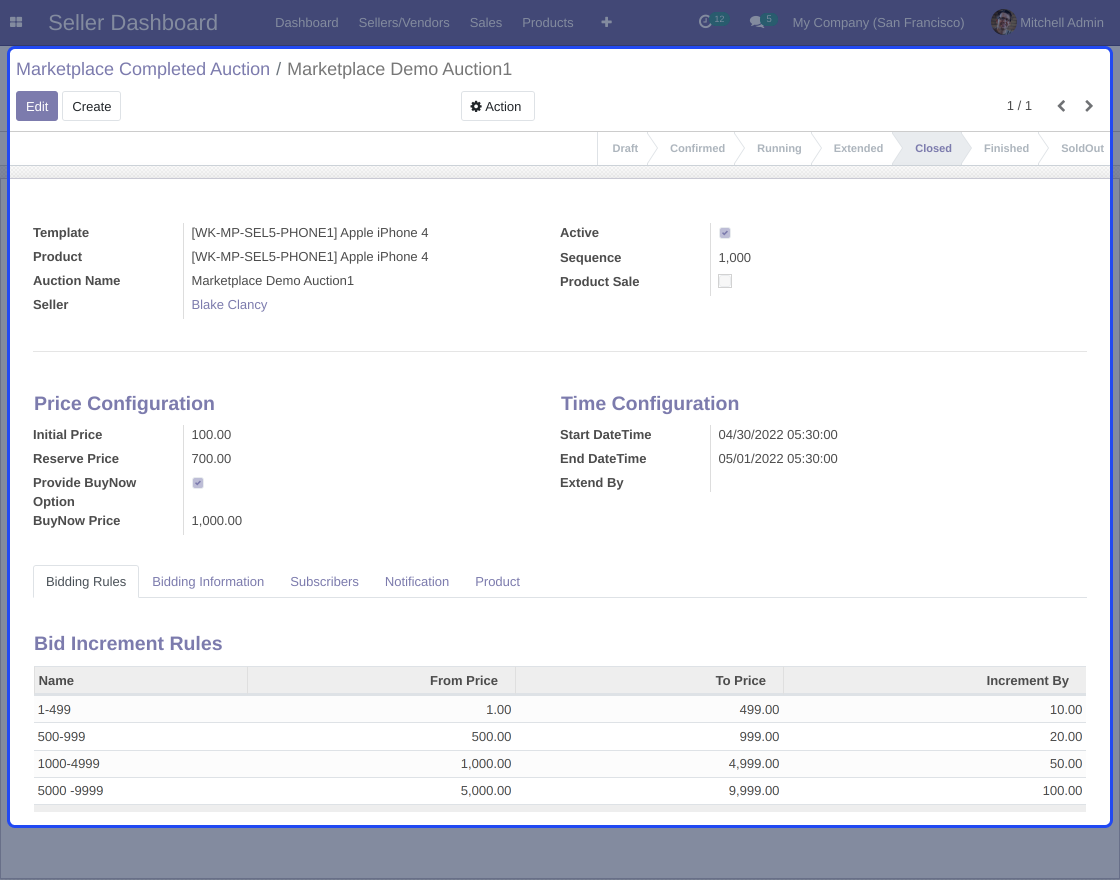Image resolution: width=1120 pixels, height=880 pixels.
Task: Click the 1 / 1 pager counter
Action: (x=1019, y=106)
